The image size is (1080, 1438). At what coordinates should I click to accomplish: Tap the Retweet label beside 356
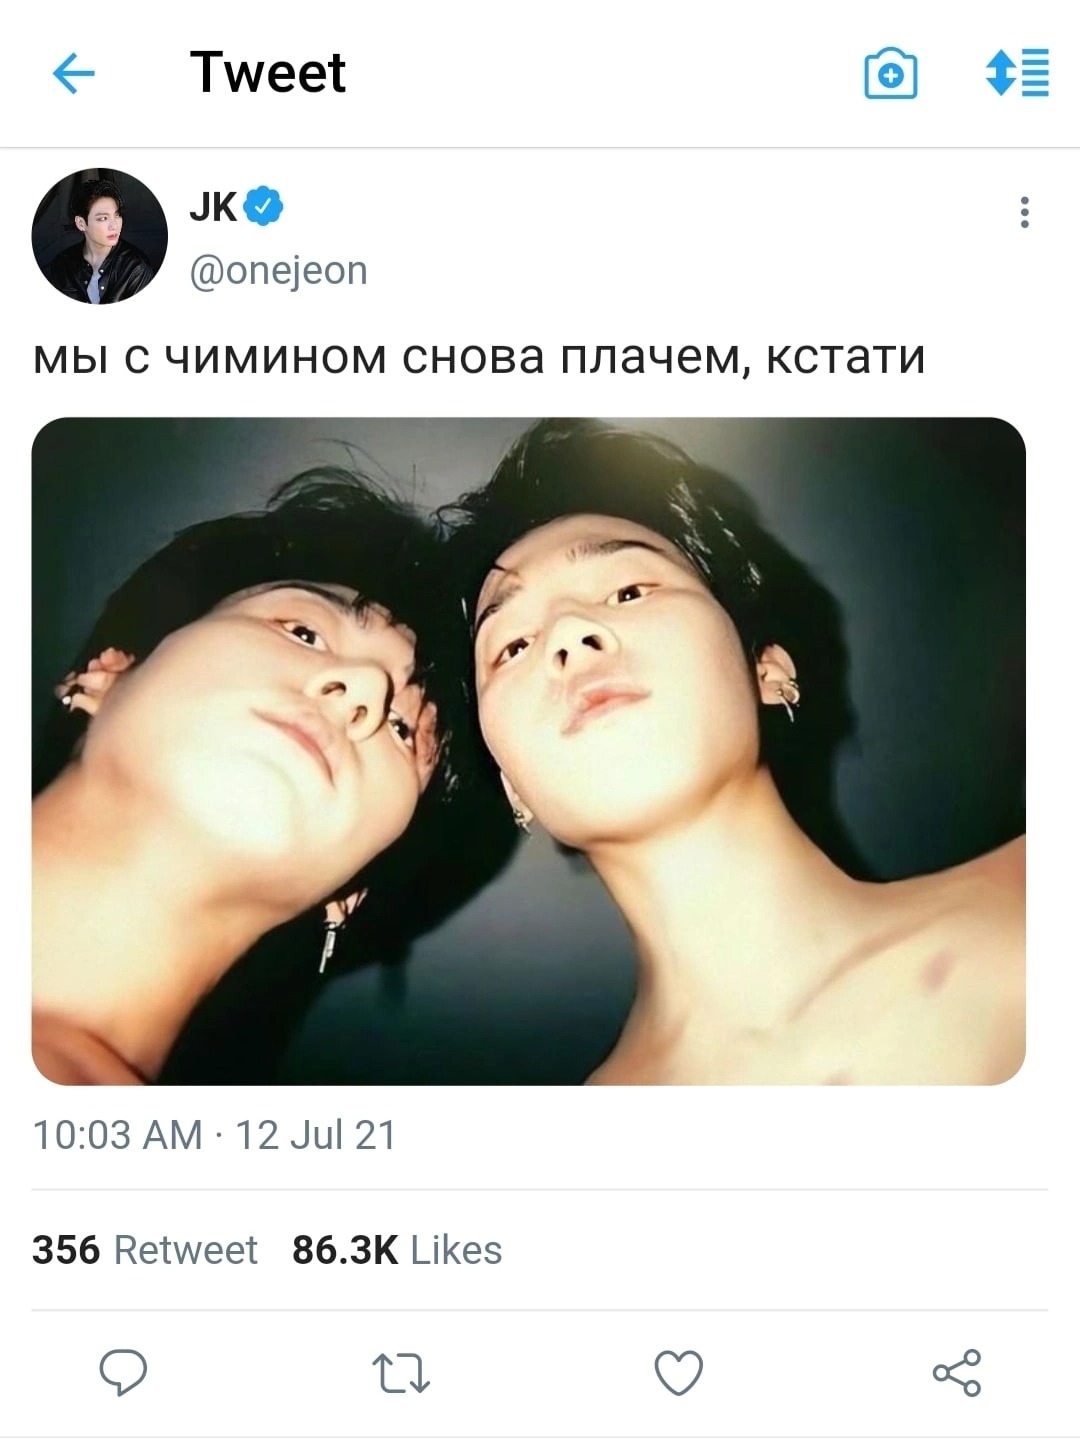[186, 1250]
